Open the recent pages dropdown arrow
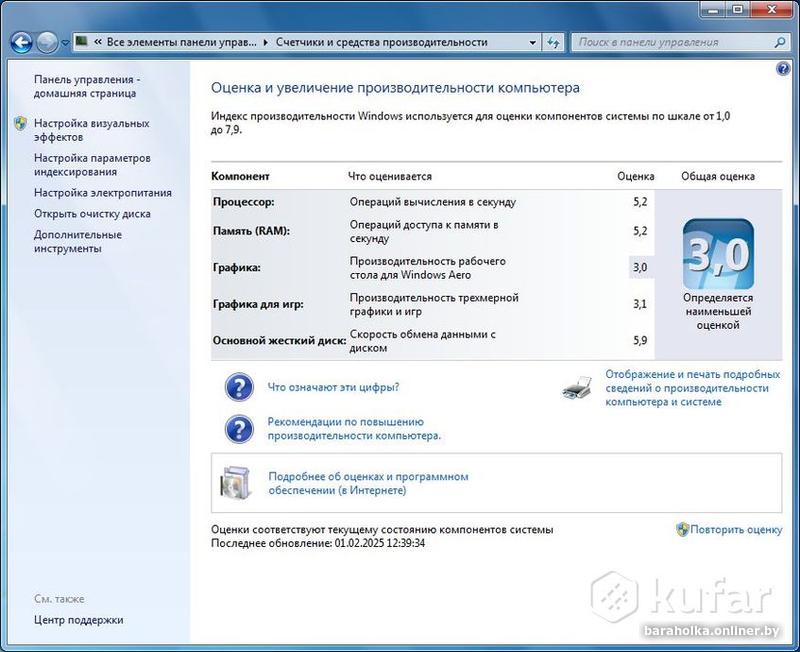 click(x=65, y=43)
